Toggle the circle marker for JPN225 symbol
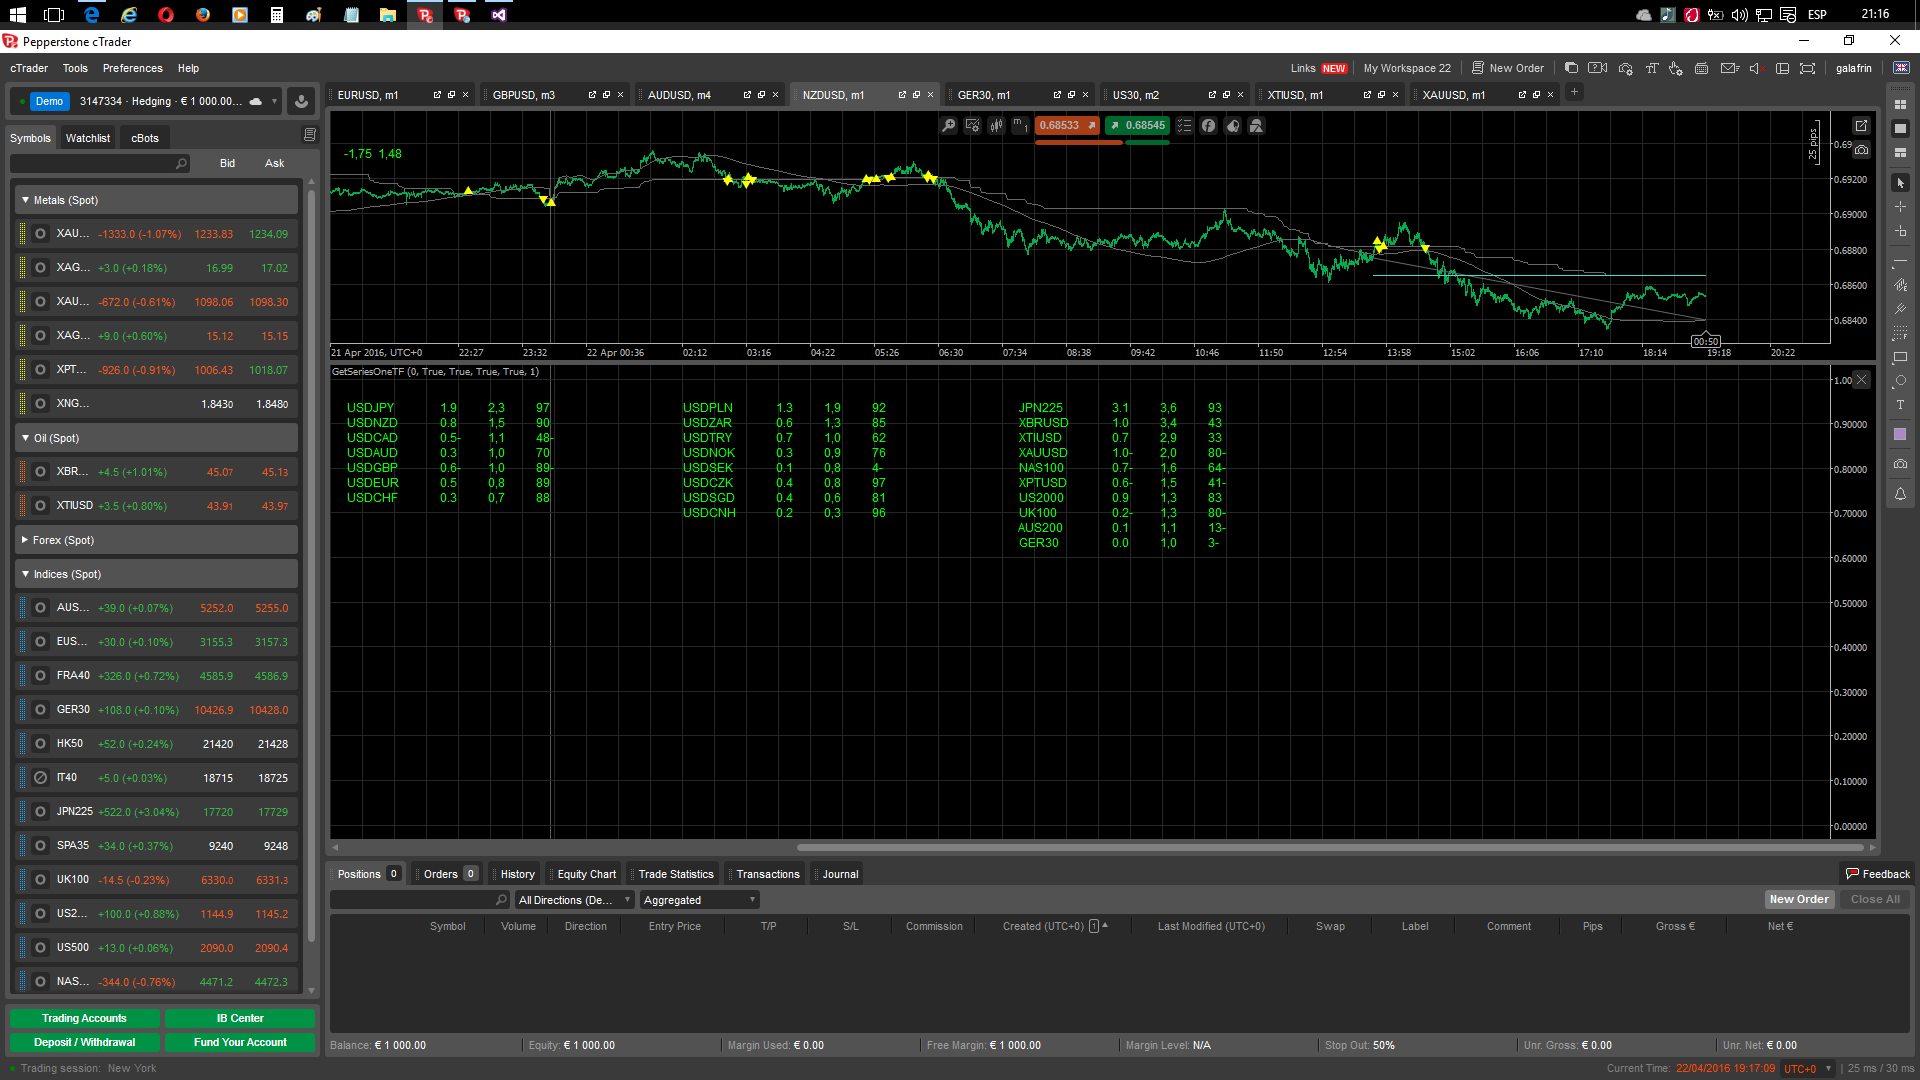 click(40, 812)
